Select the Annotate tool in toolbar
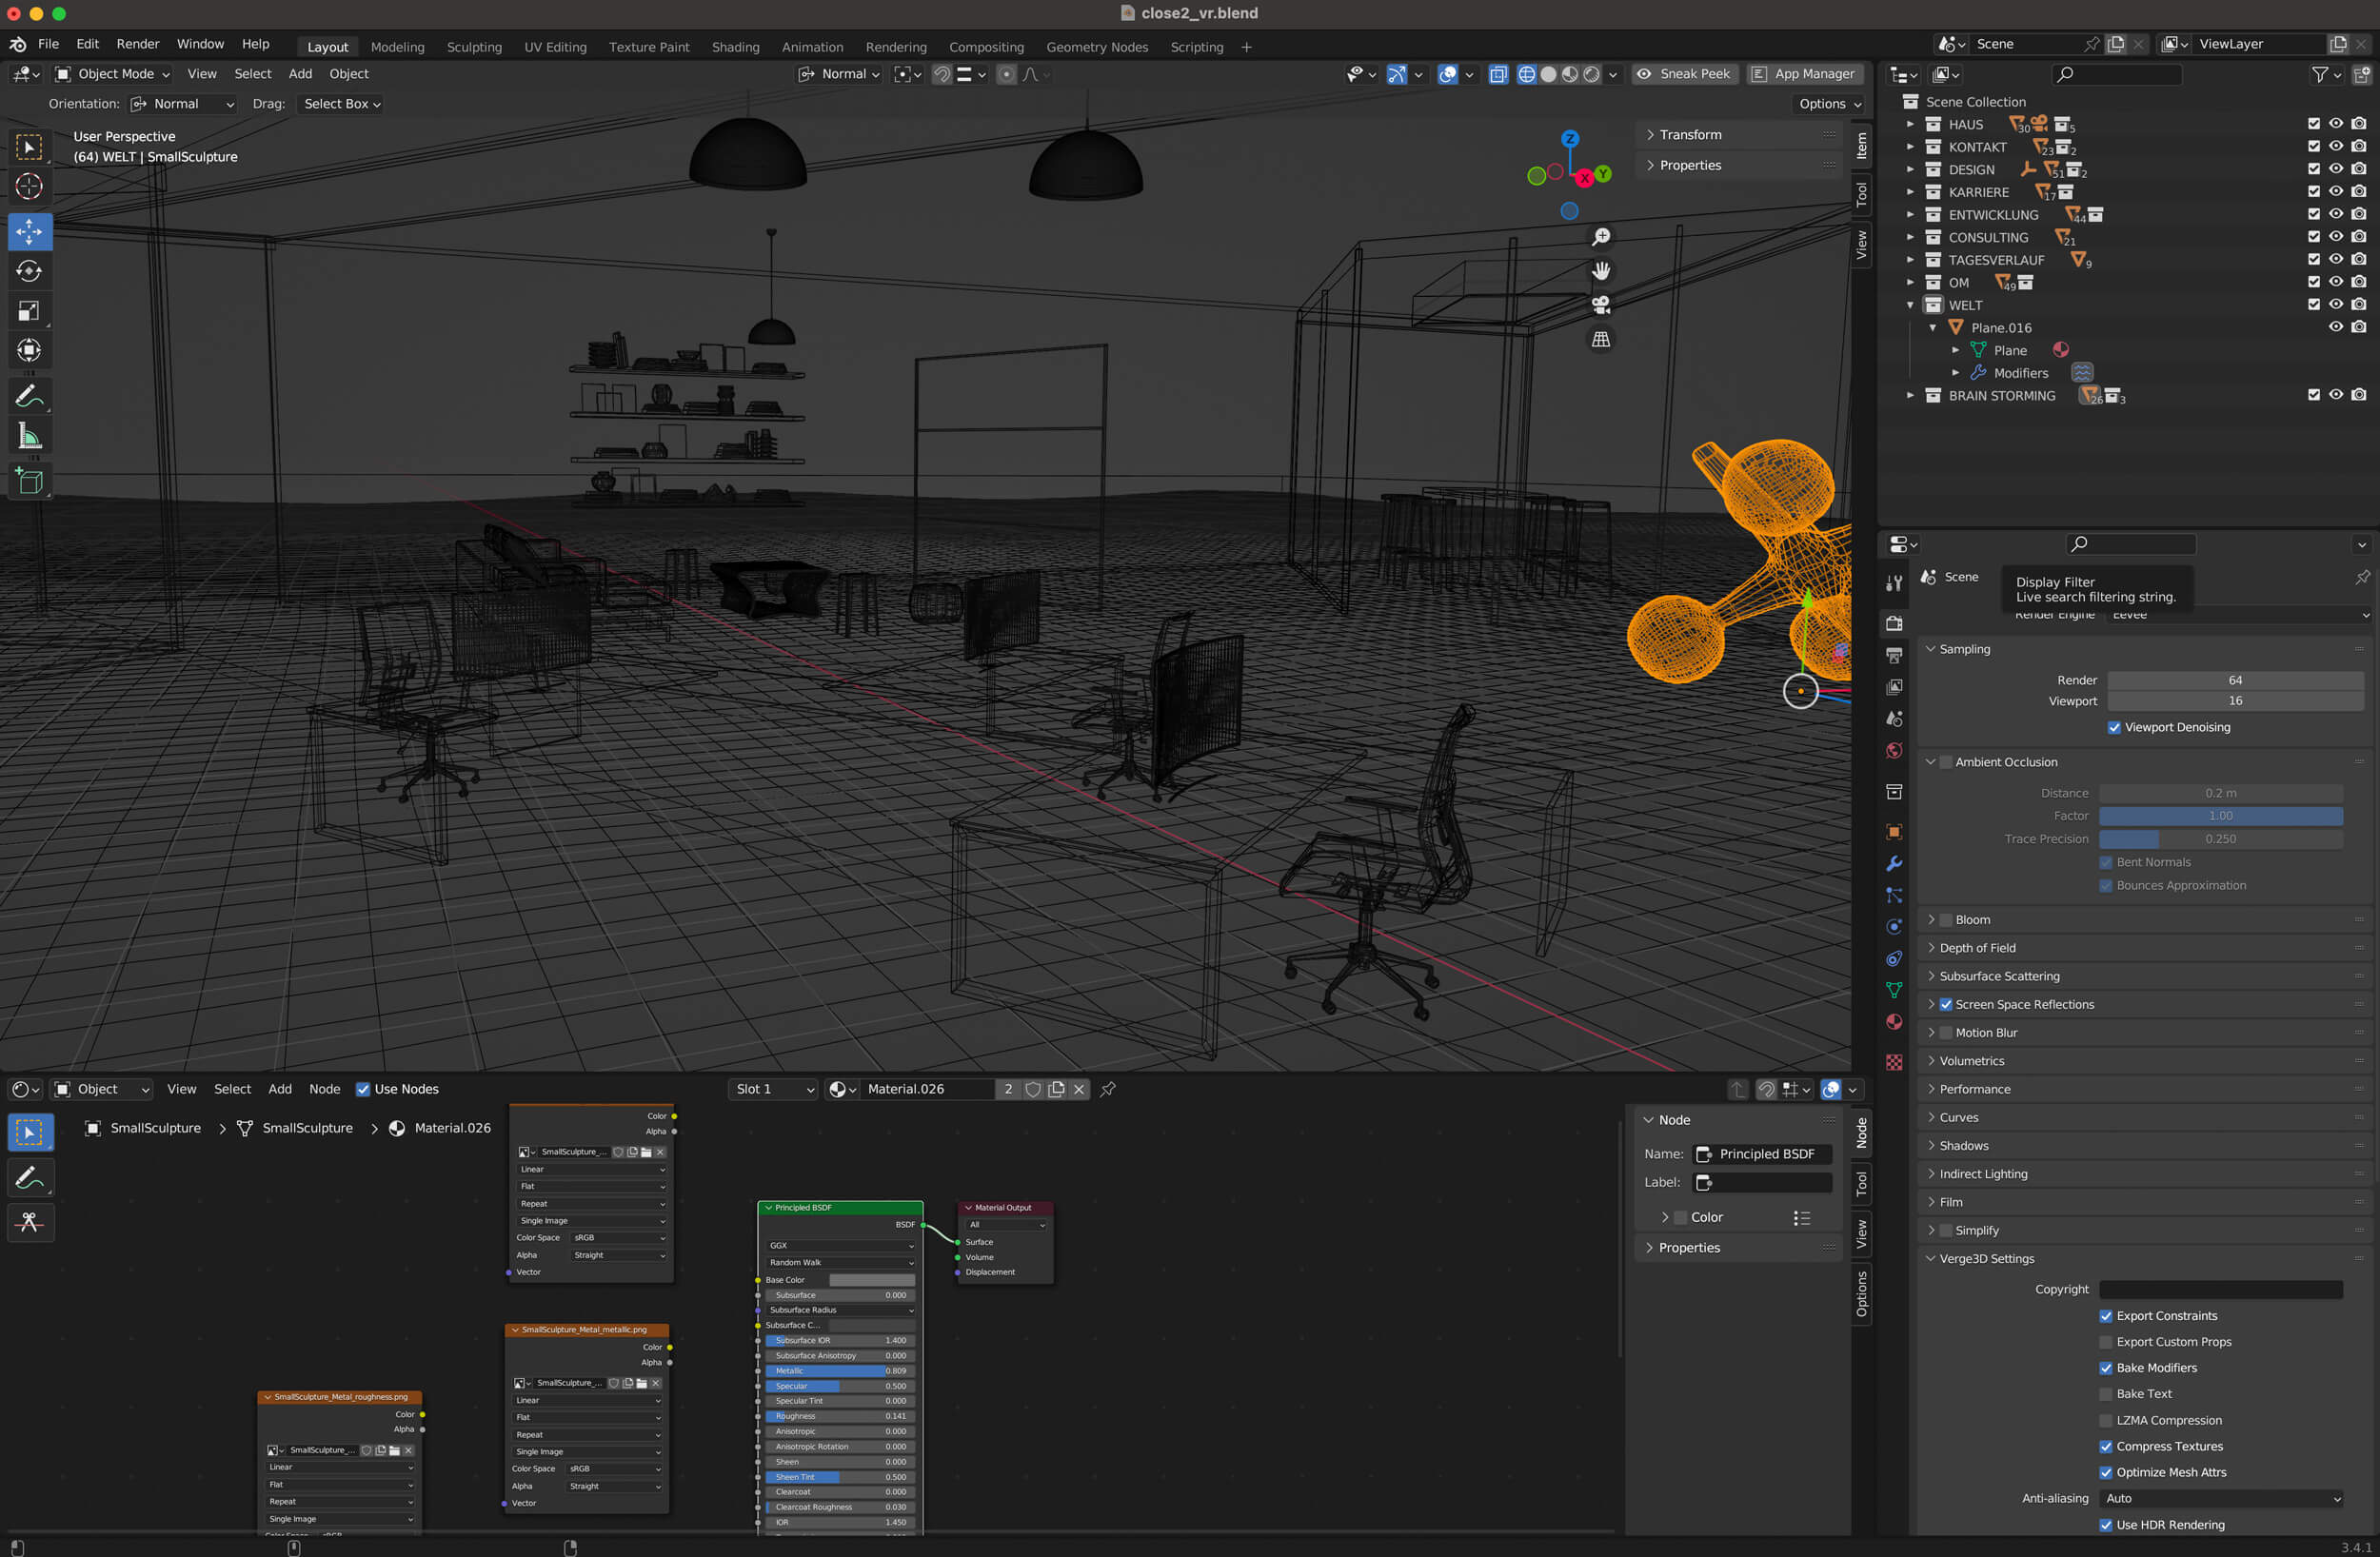 click(29, 397)
